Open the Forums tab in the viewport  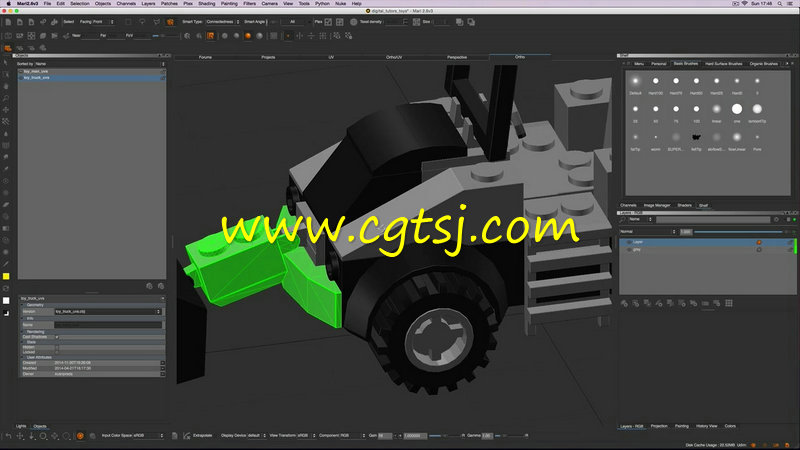pos(205,57)
